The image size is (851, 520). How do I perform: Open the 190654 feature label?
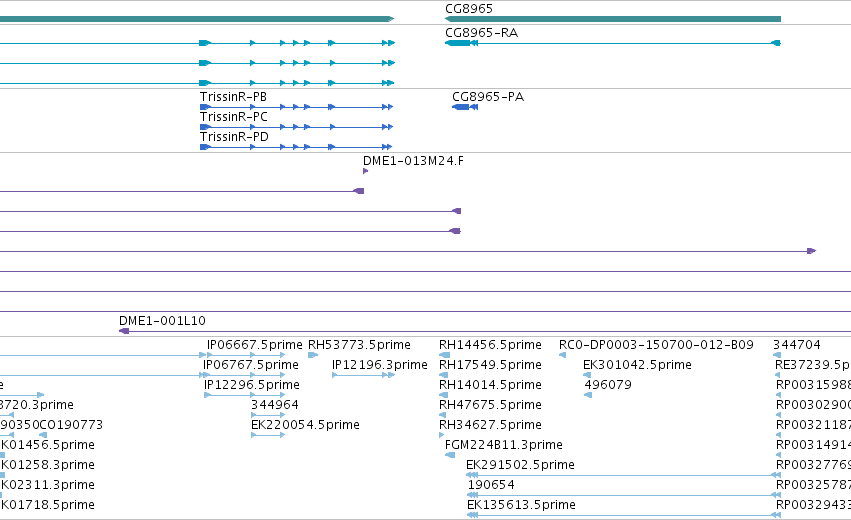491,485
